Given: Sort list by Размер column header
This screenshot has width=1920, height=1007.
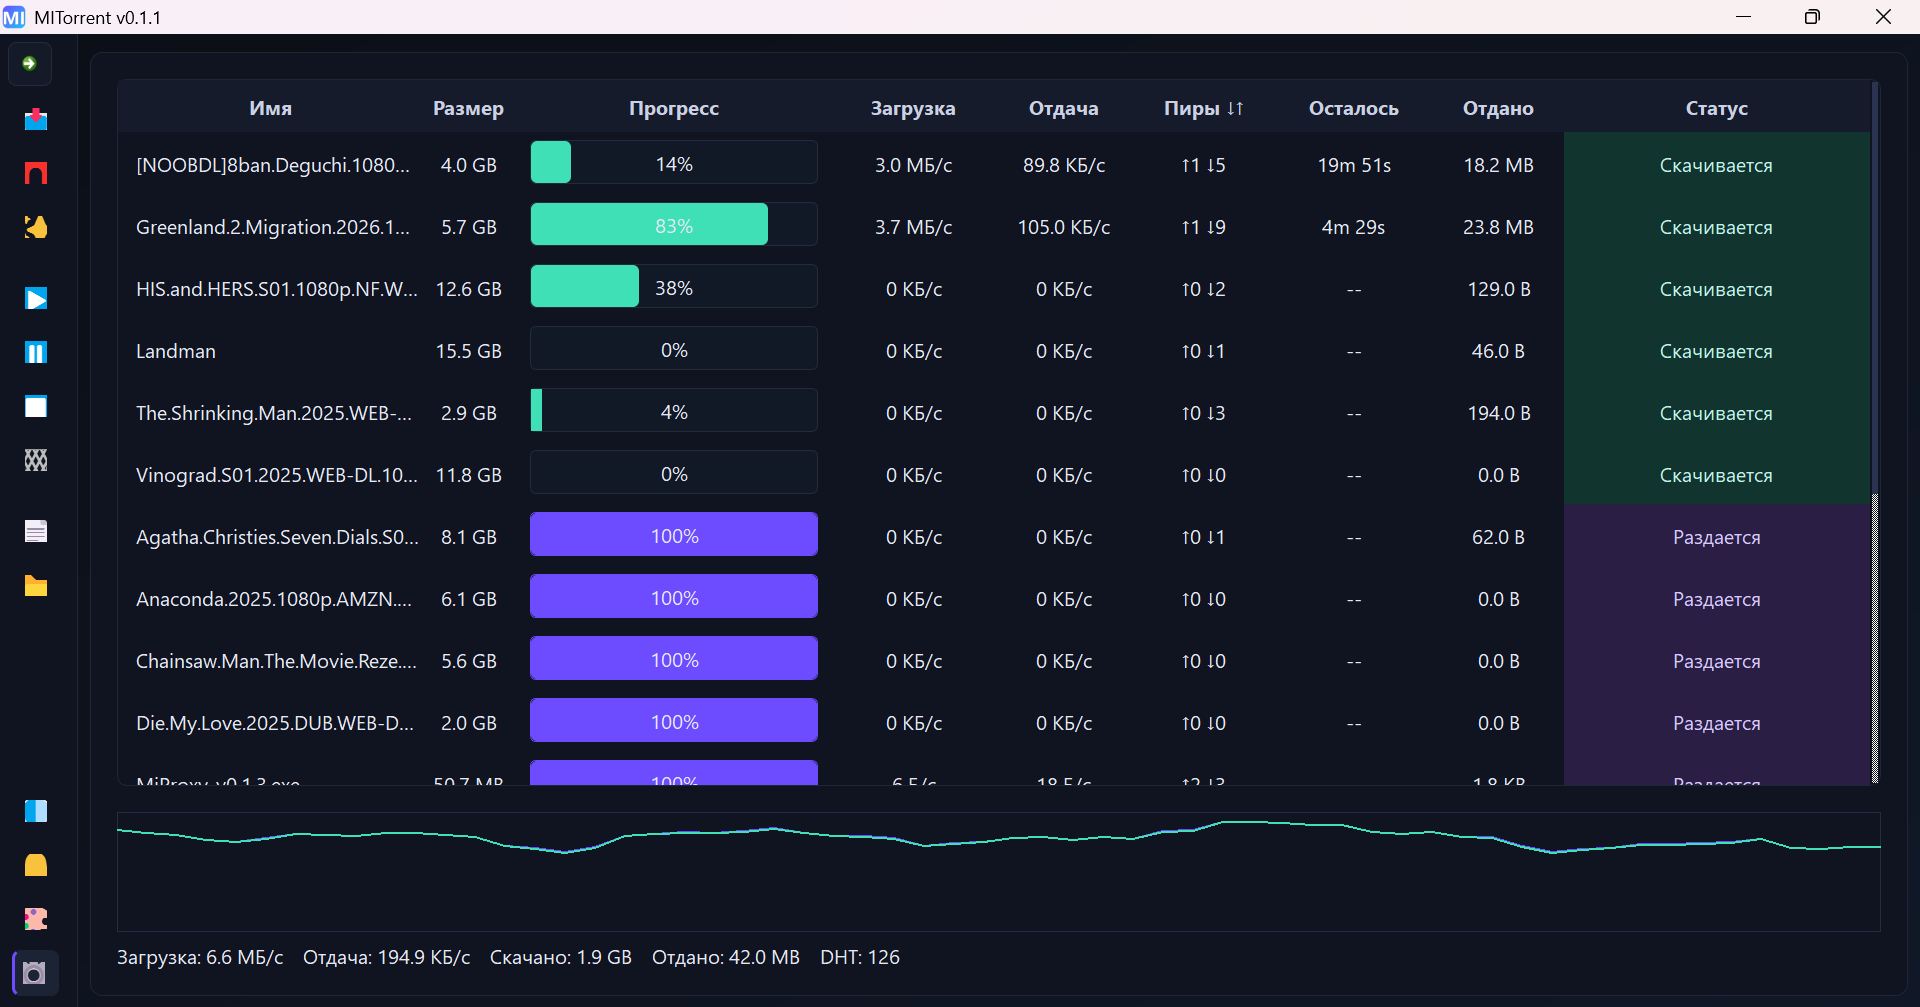Looking at the screenshot, I should 468,108.
